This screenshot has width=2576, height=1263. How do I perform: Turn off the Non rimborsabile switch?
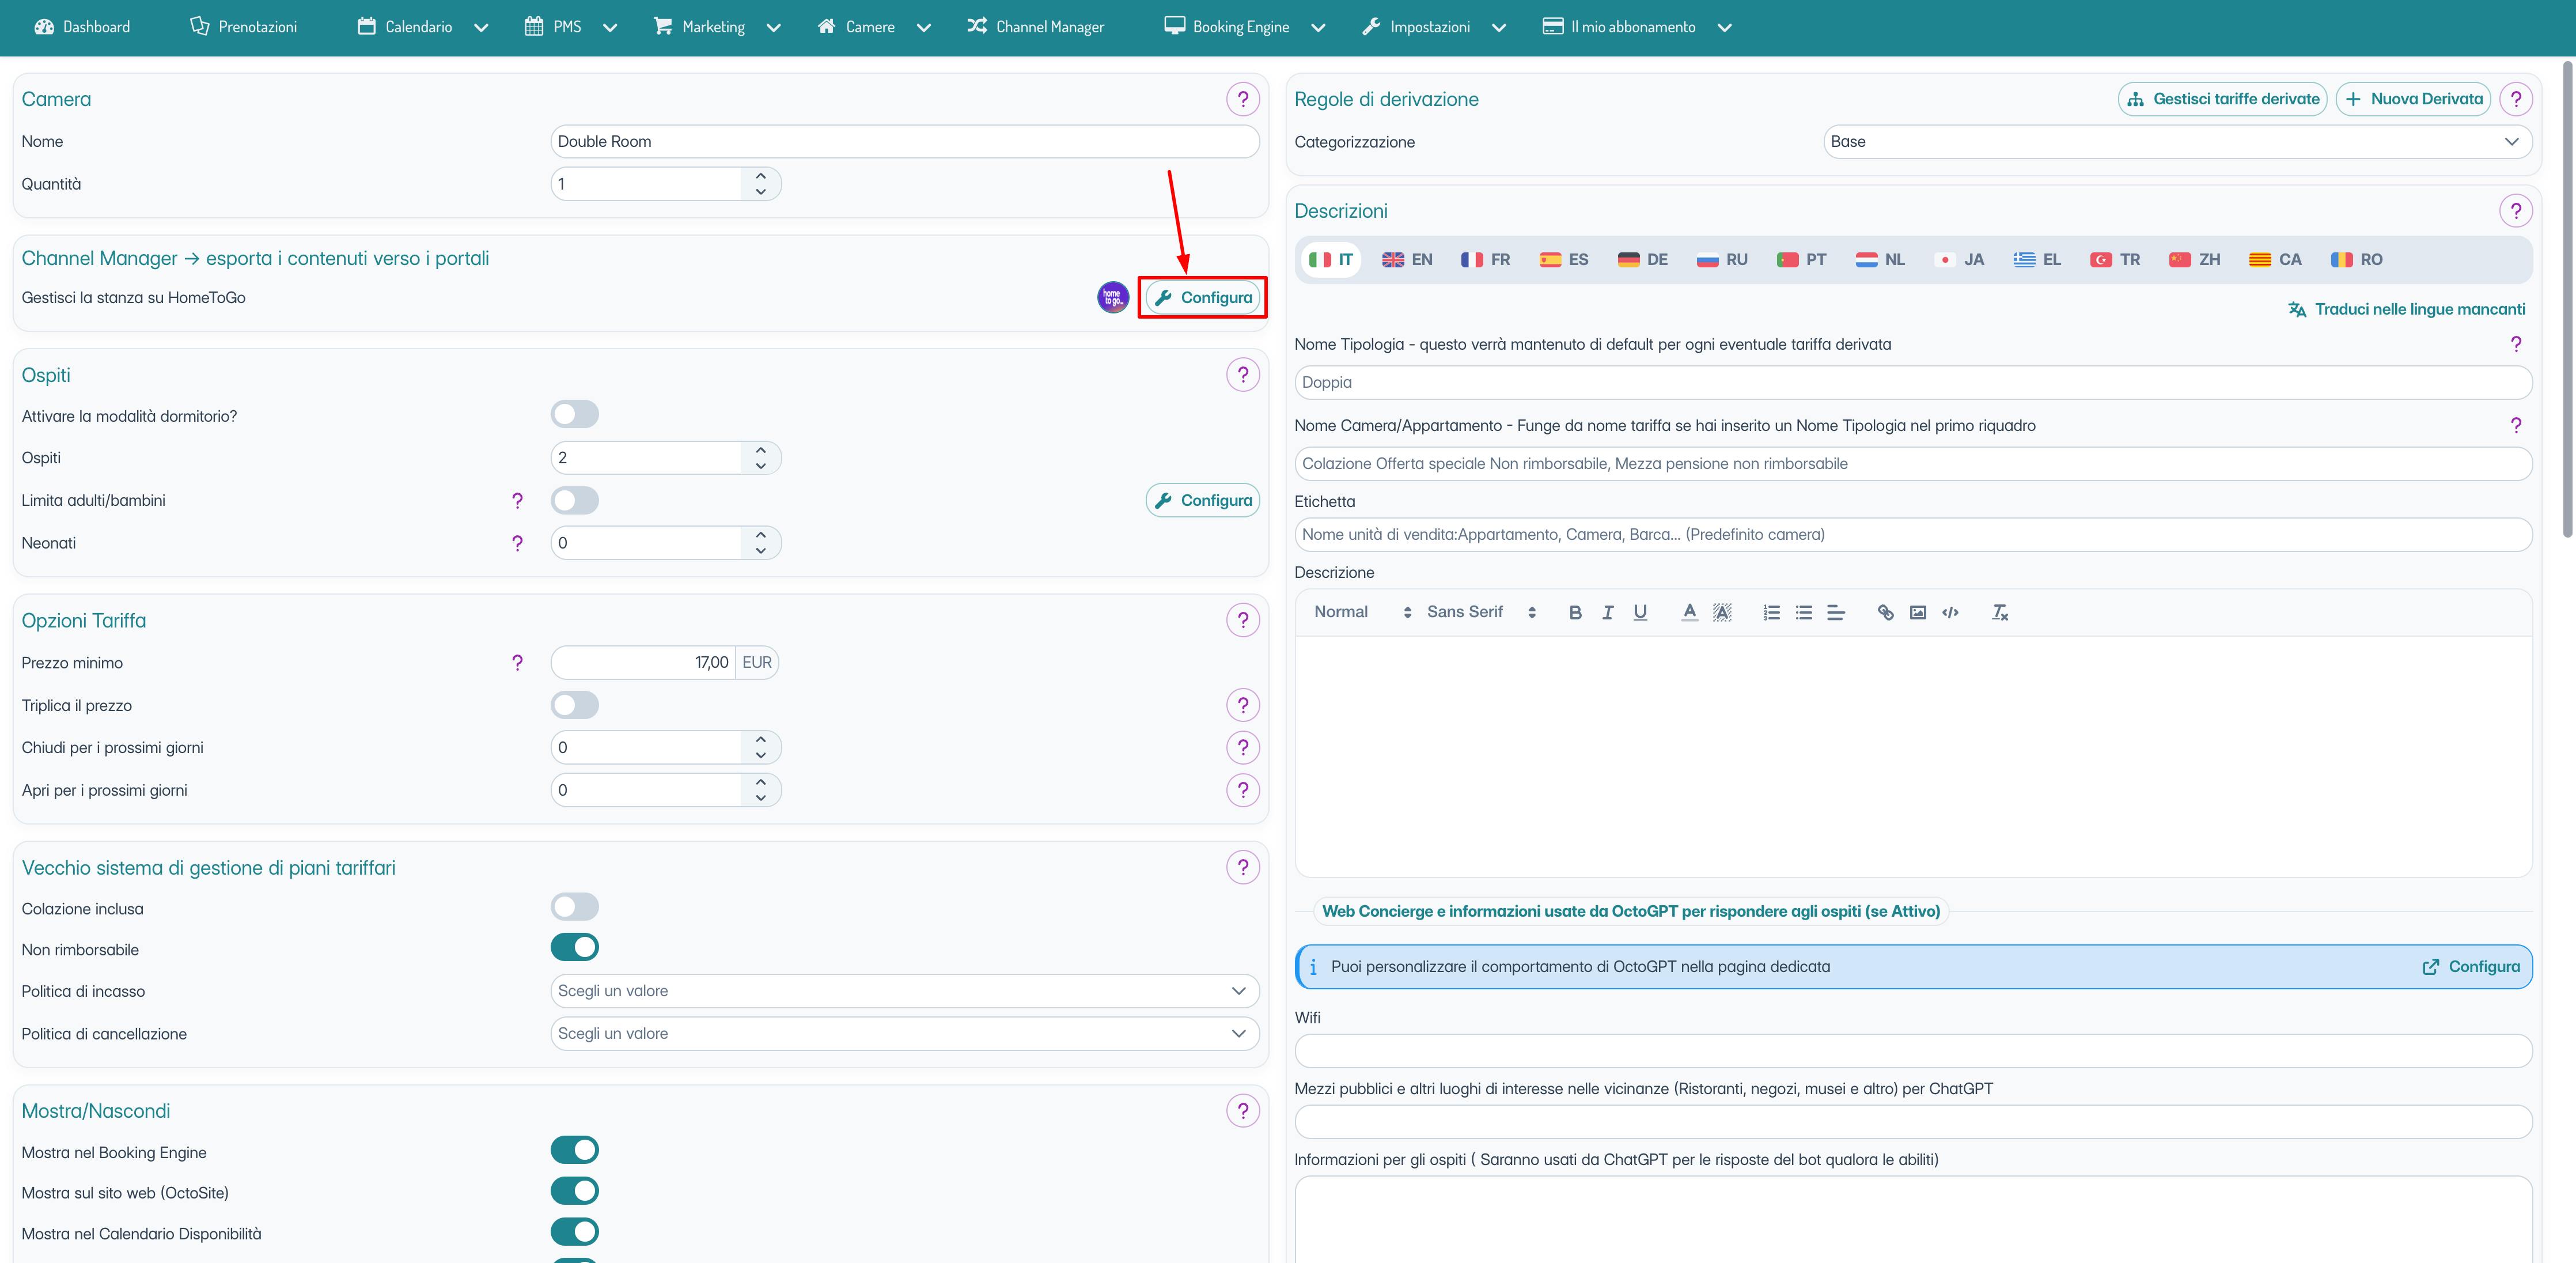coord(574,947)
